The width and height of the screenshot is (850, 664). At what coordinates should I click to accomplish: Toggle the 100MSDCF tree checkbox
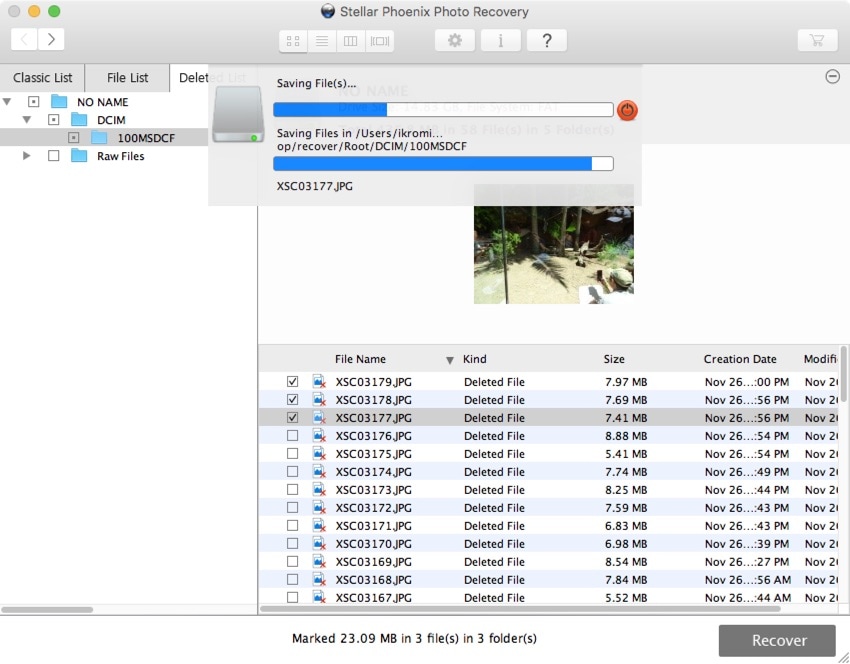(73, 137)
